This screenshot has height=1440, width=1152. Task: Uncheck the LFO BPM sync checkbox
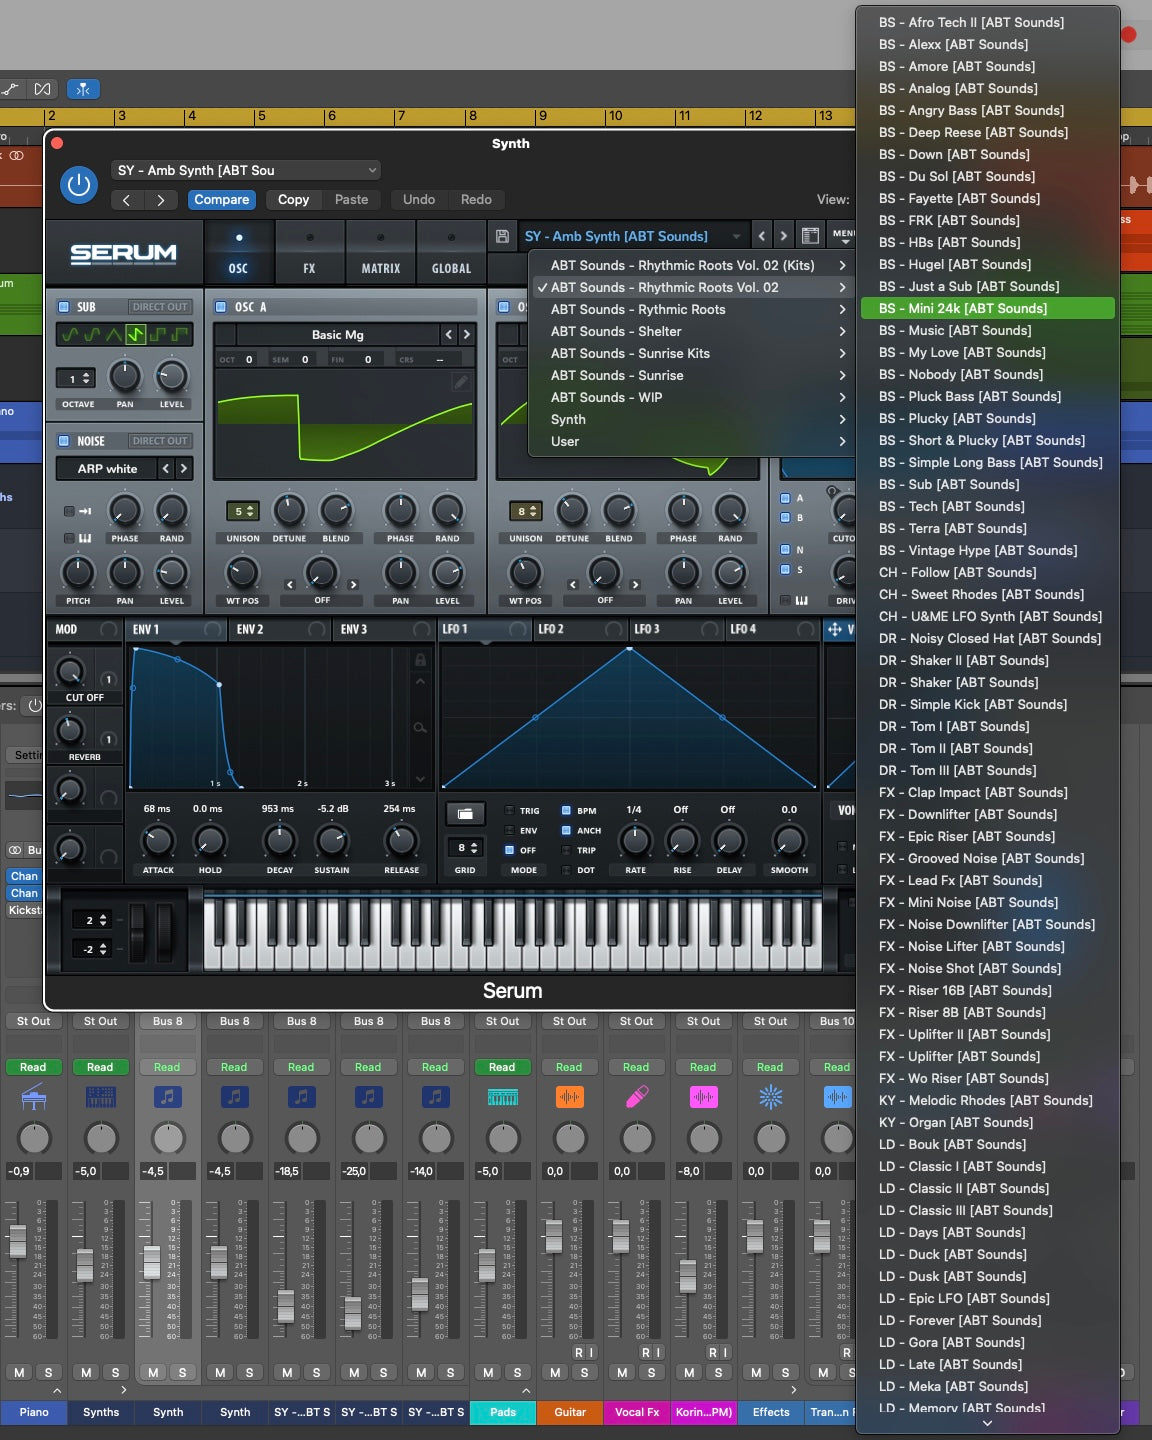point(566,811)
